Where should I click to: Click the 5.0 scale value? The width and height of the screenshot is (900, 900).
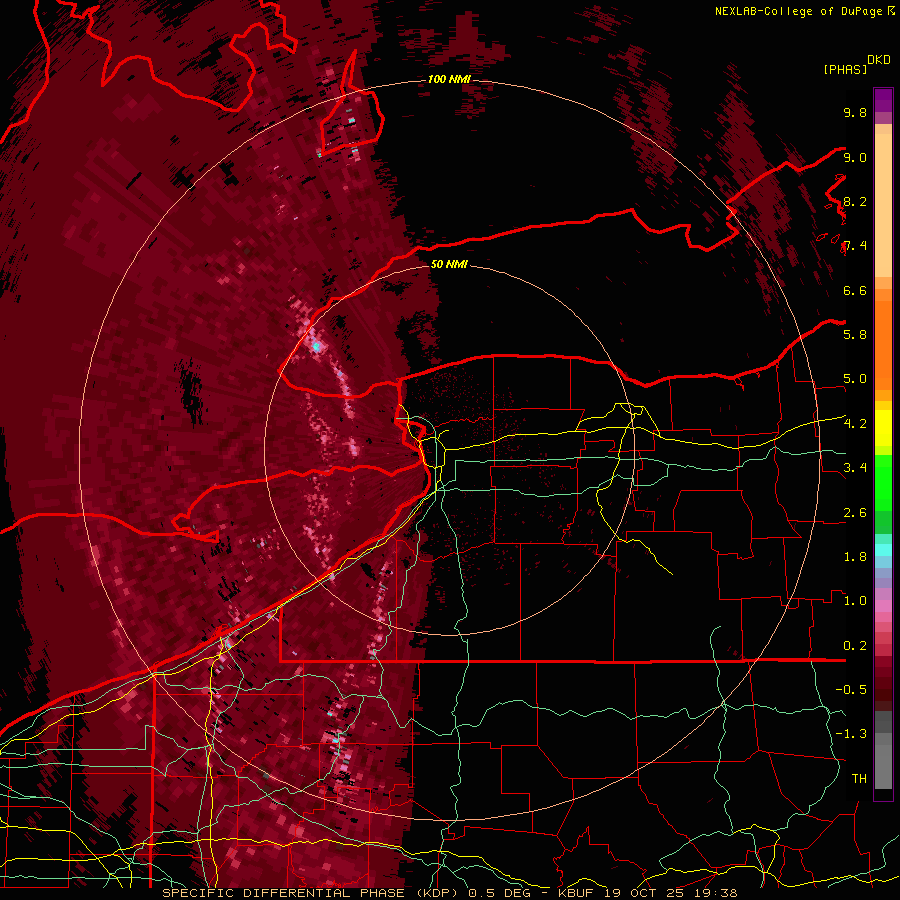tap(855, 379)
